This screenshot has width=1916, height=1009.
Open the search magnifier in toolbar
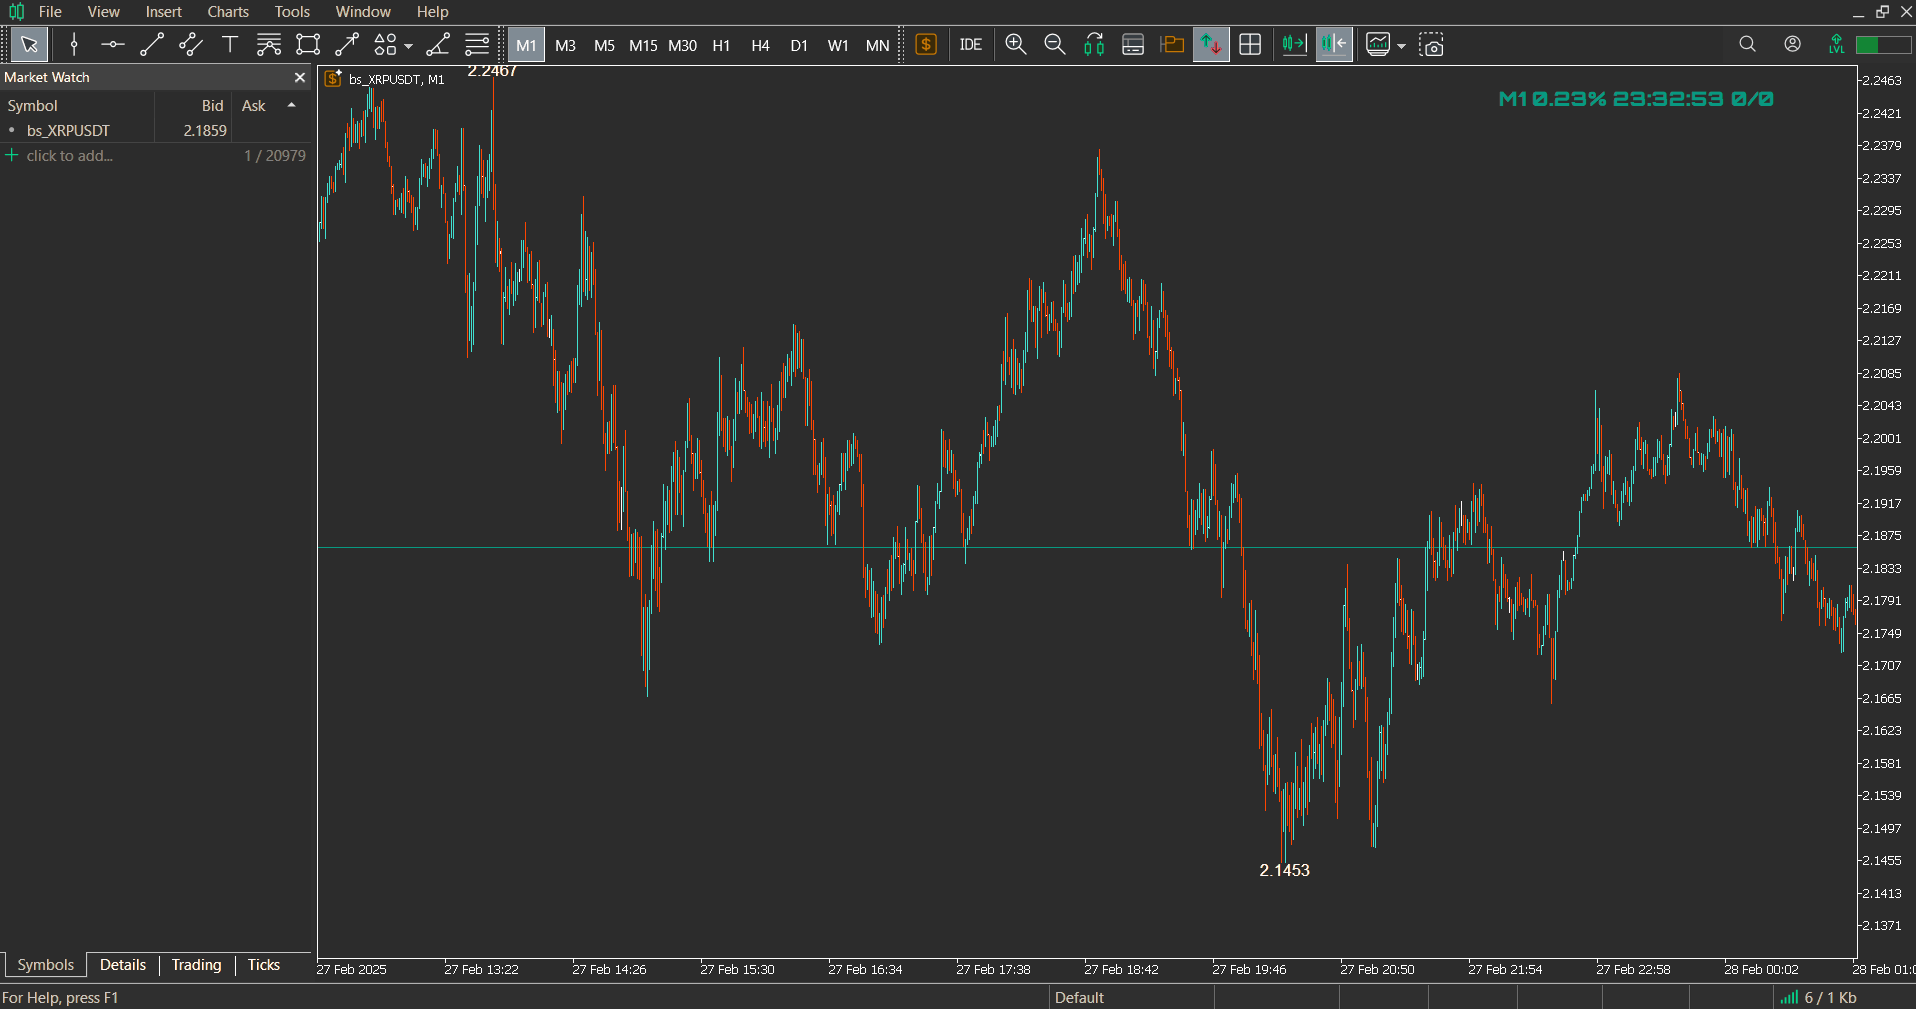pos(1747,45)
